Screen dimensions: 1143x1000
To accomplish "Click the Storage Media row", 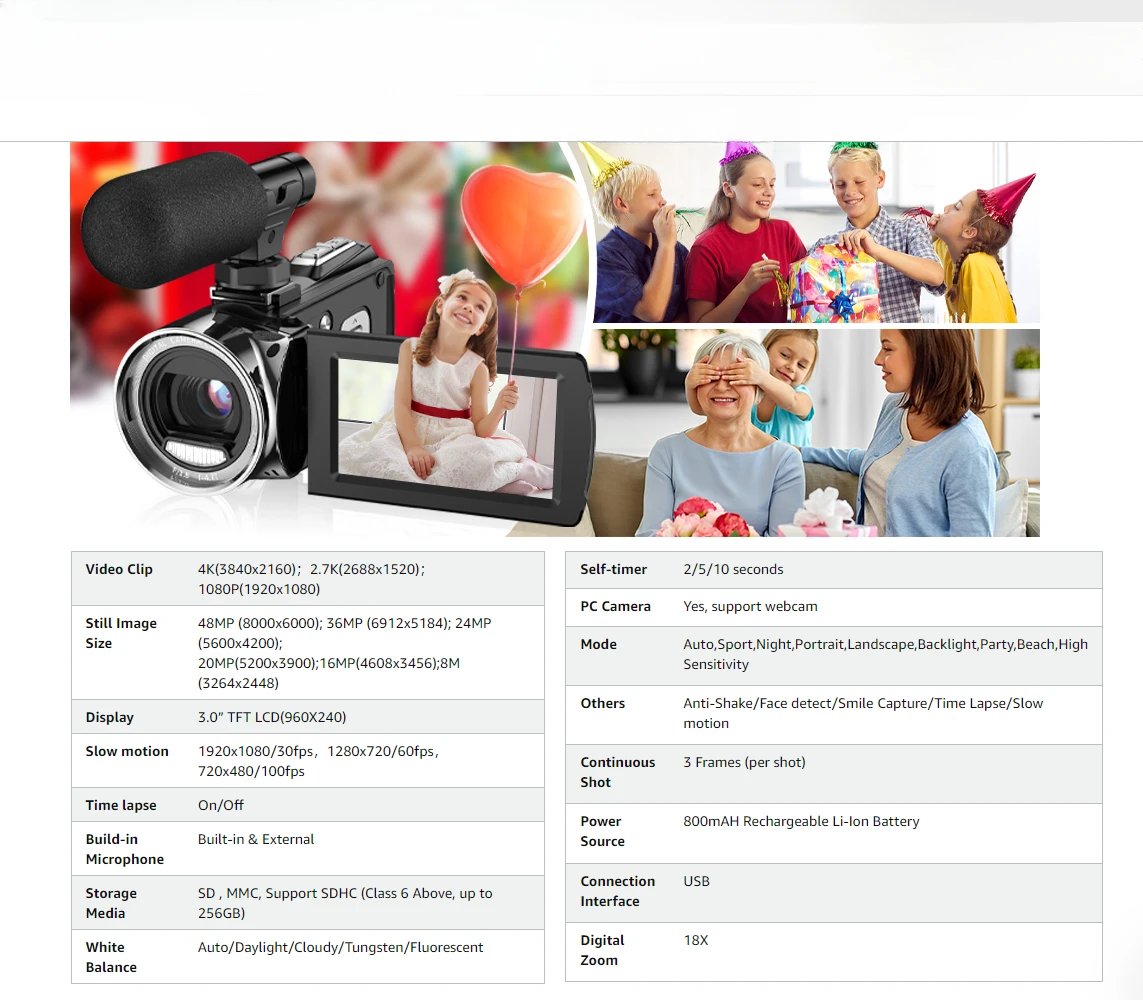I will coord(300,902).
